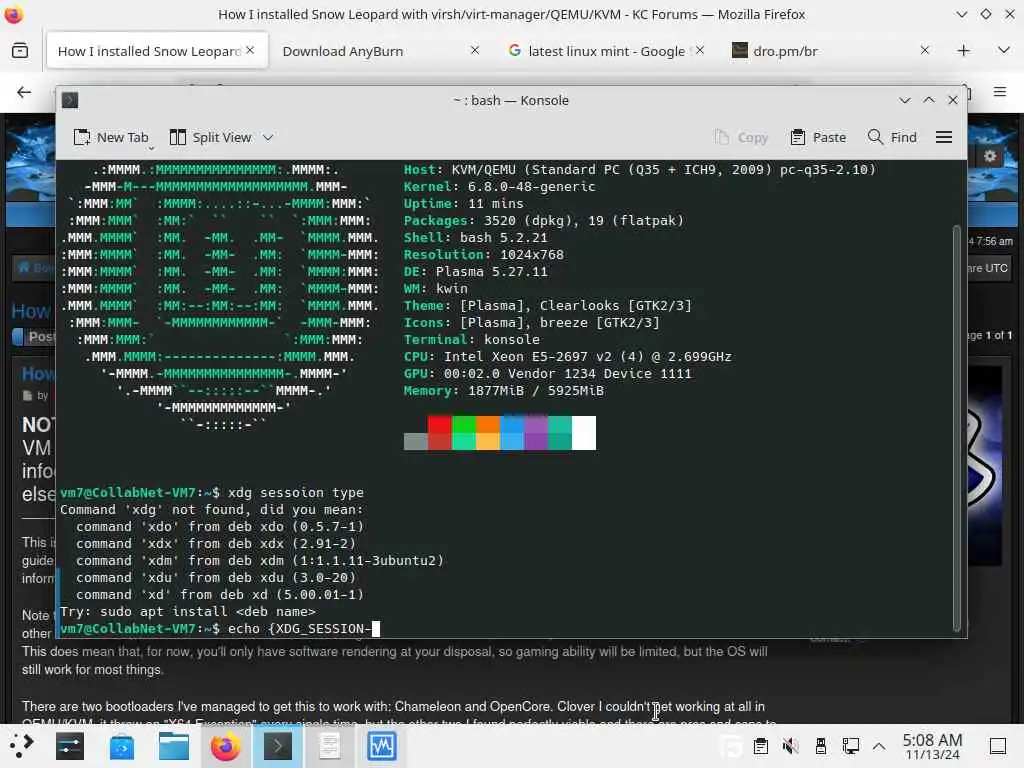Screen dimensions: 1024x768
Task: Open the text document taskbar entry
Action: [x=329, y=746]
